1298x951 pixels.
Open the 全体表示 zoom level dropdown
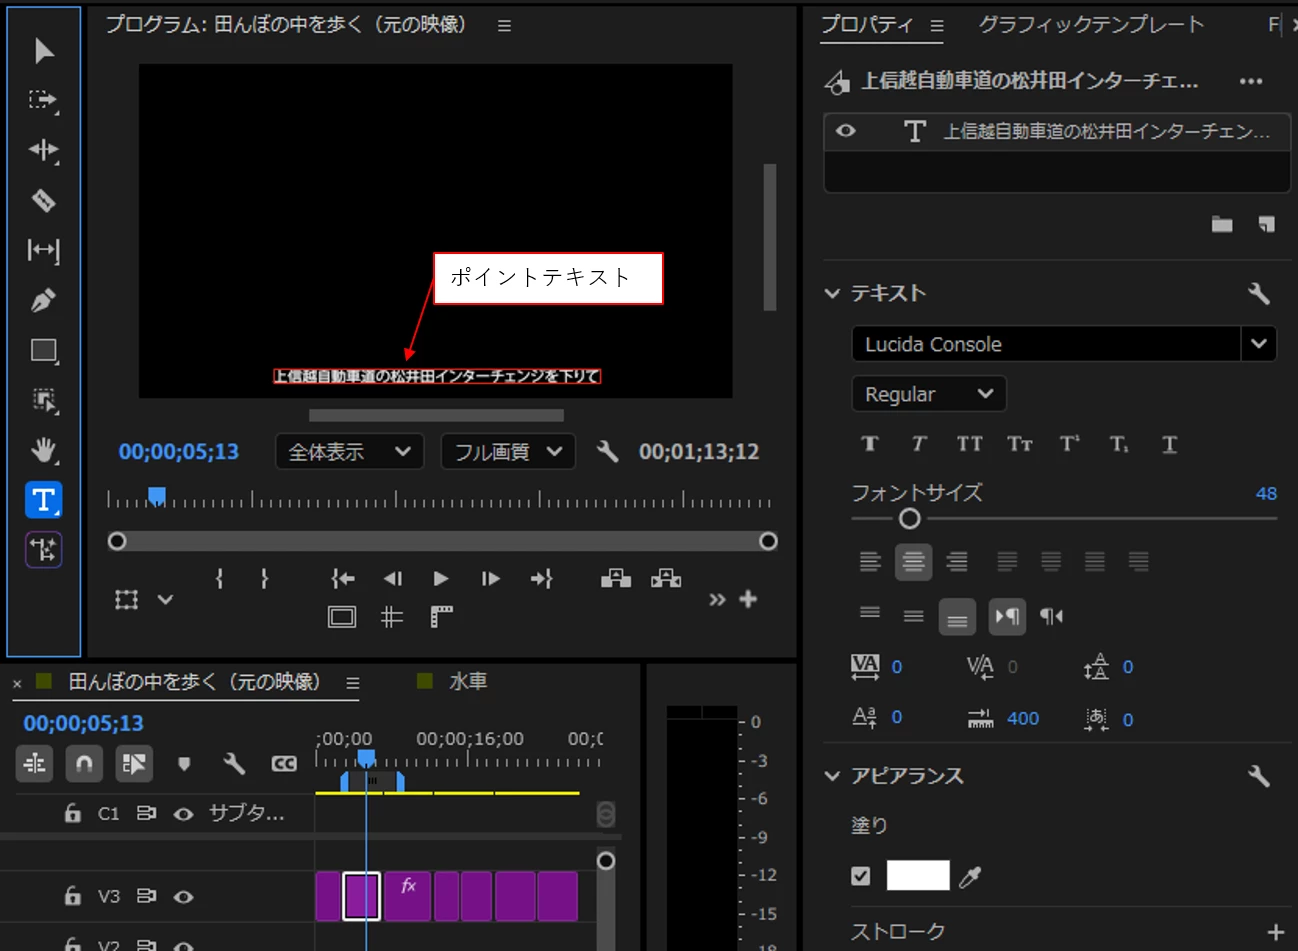point(350,452)
